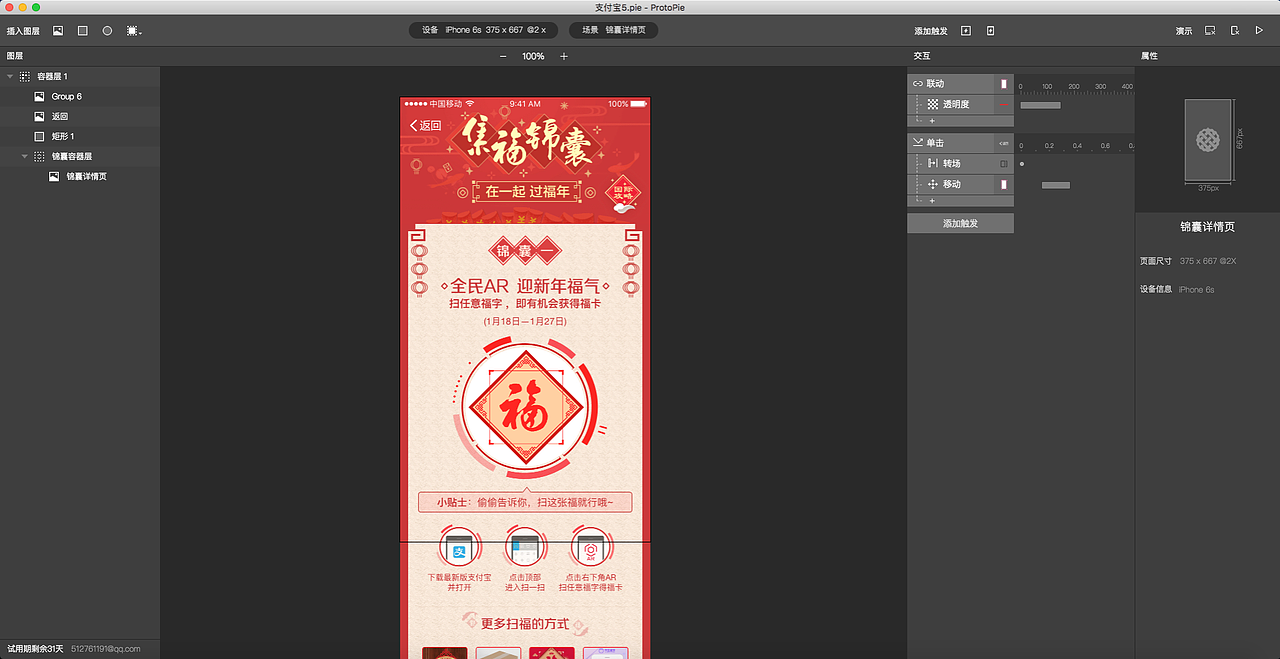Click the opacity duration bar on the timeline

[x=1040, y=104]
